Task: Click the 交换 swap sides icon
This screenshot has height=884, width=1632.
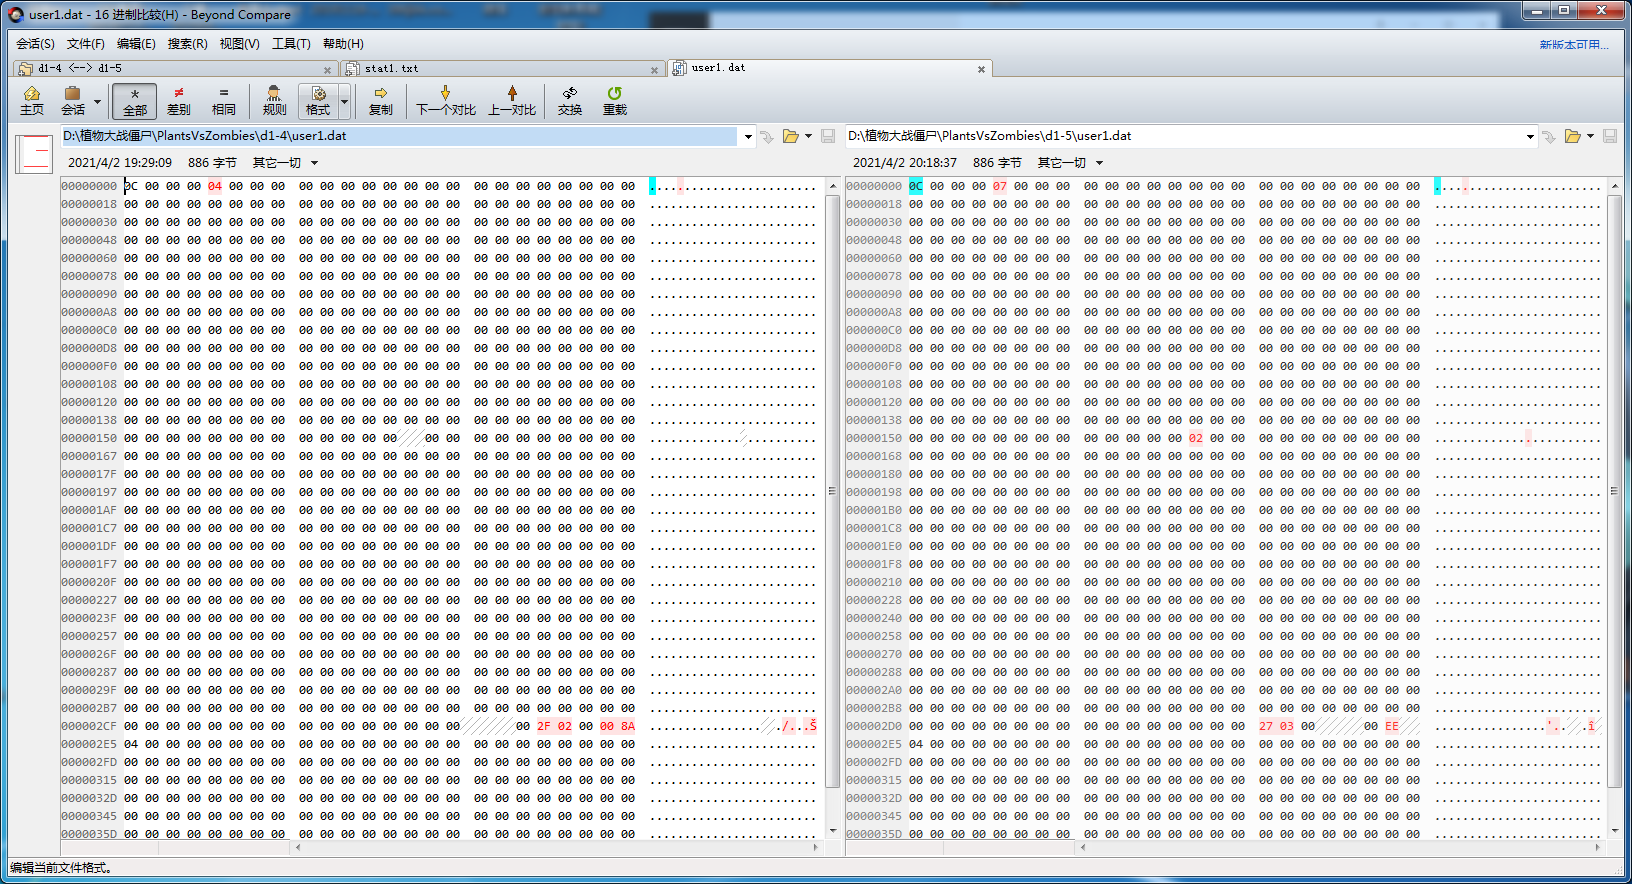Action: 570,101
